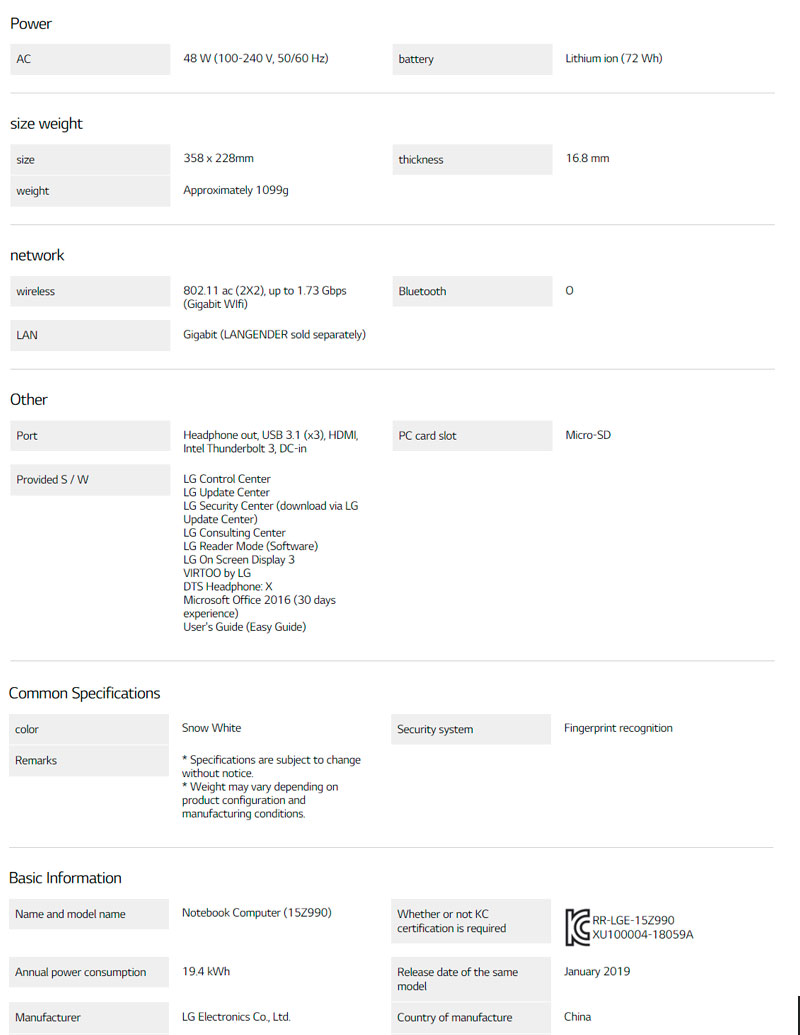
Task: Select the 'Approximately 1099g' weight value
Action: point(236,190)
